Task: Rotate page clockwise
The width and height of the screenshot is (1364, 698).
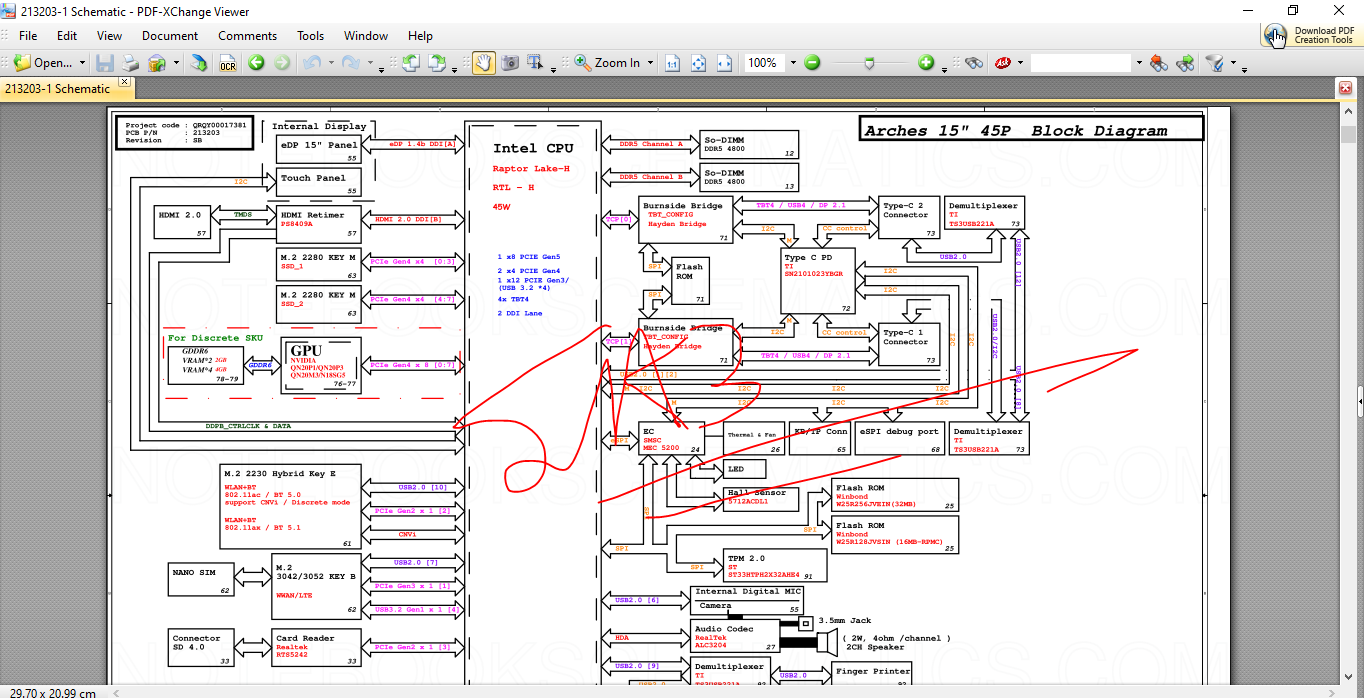Action: pyautogui.click(x=437, y=63)
